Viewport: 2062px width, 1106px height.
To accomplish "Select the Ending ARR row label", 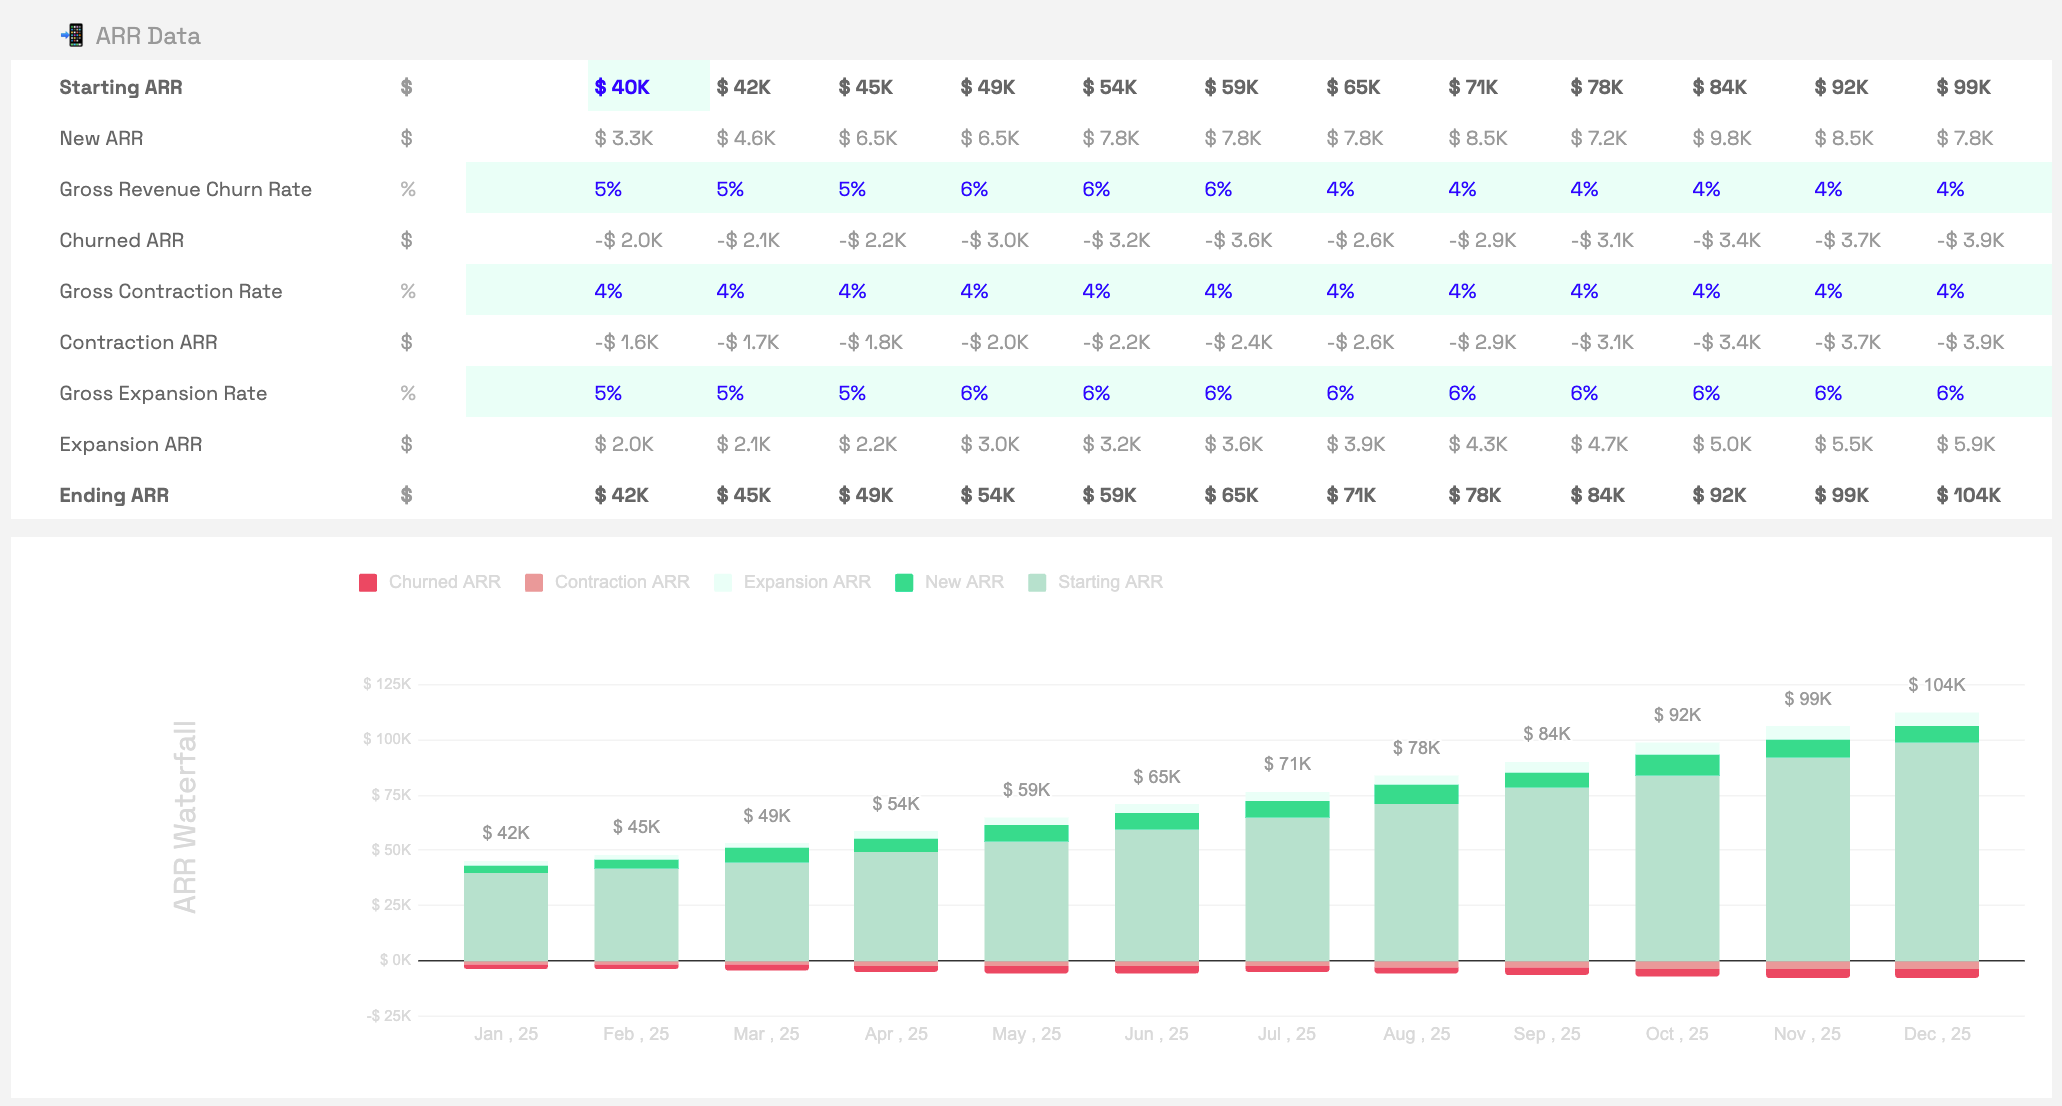I will 114,495.
